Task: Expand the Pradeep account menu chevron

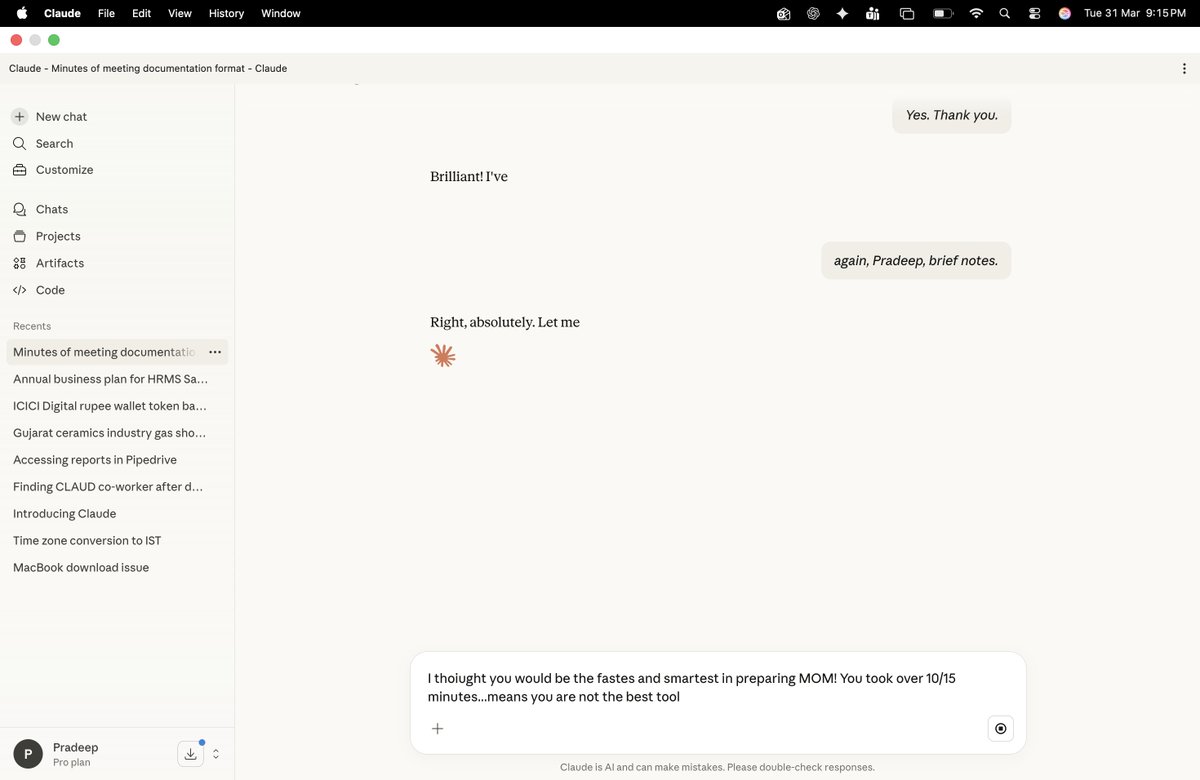Action: [216, 755]
